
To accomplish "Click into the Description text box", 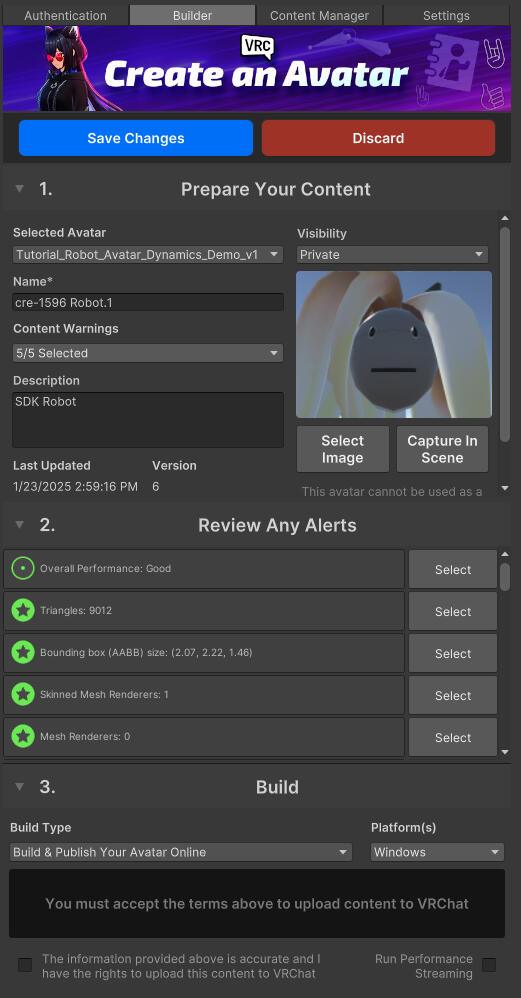I will tap(148, 420).
